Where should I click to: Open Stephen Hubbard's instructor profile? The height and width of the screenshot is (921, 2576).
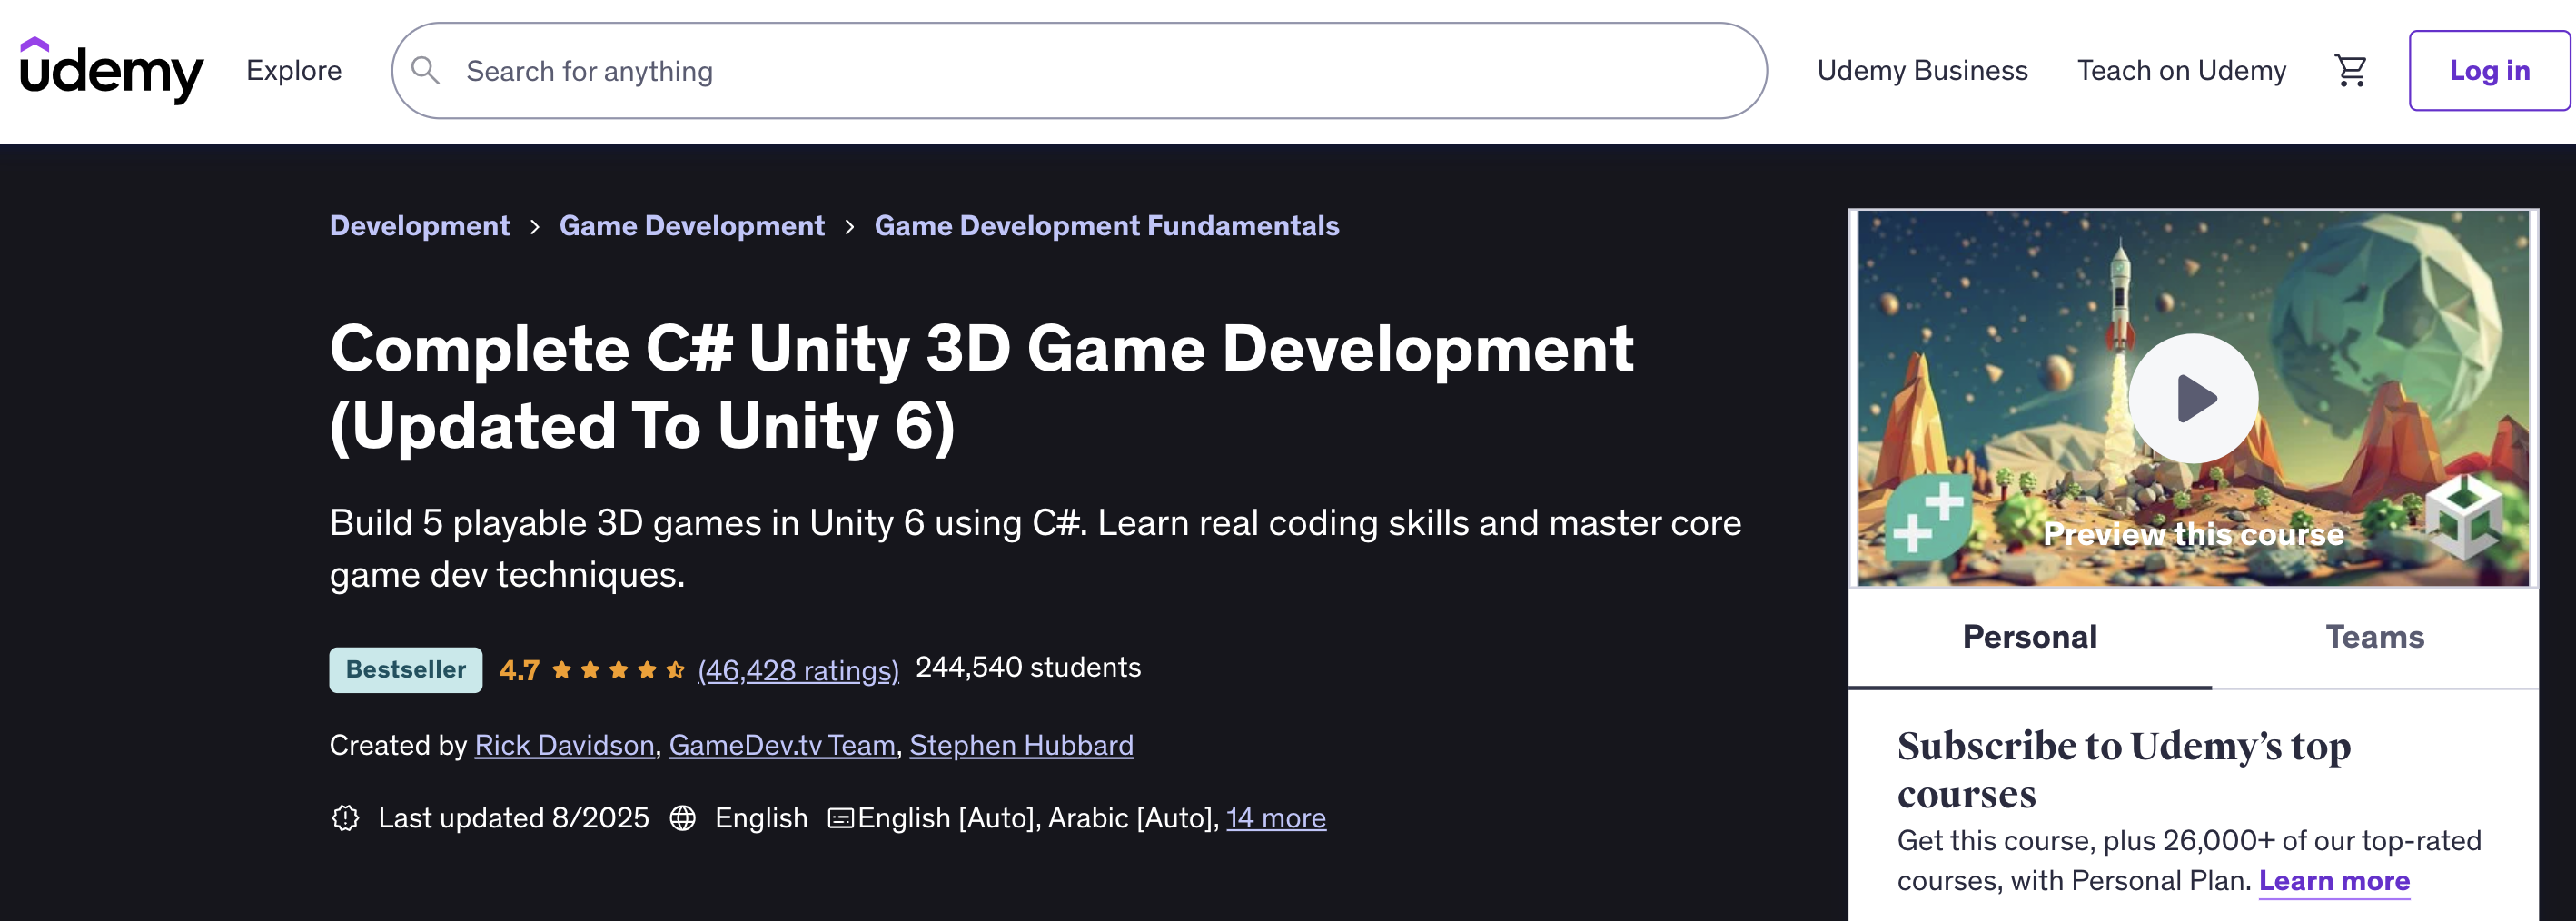click(1022, 745)
